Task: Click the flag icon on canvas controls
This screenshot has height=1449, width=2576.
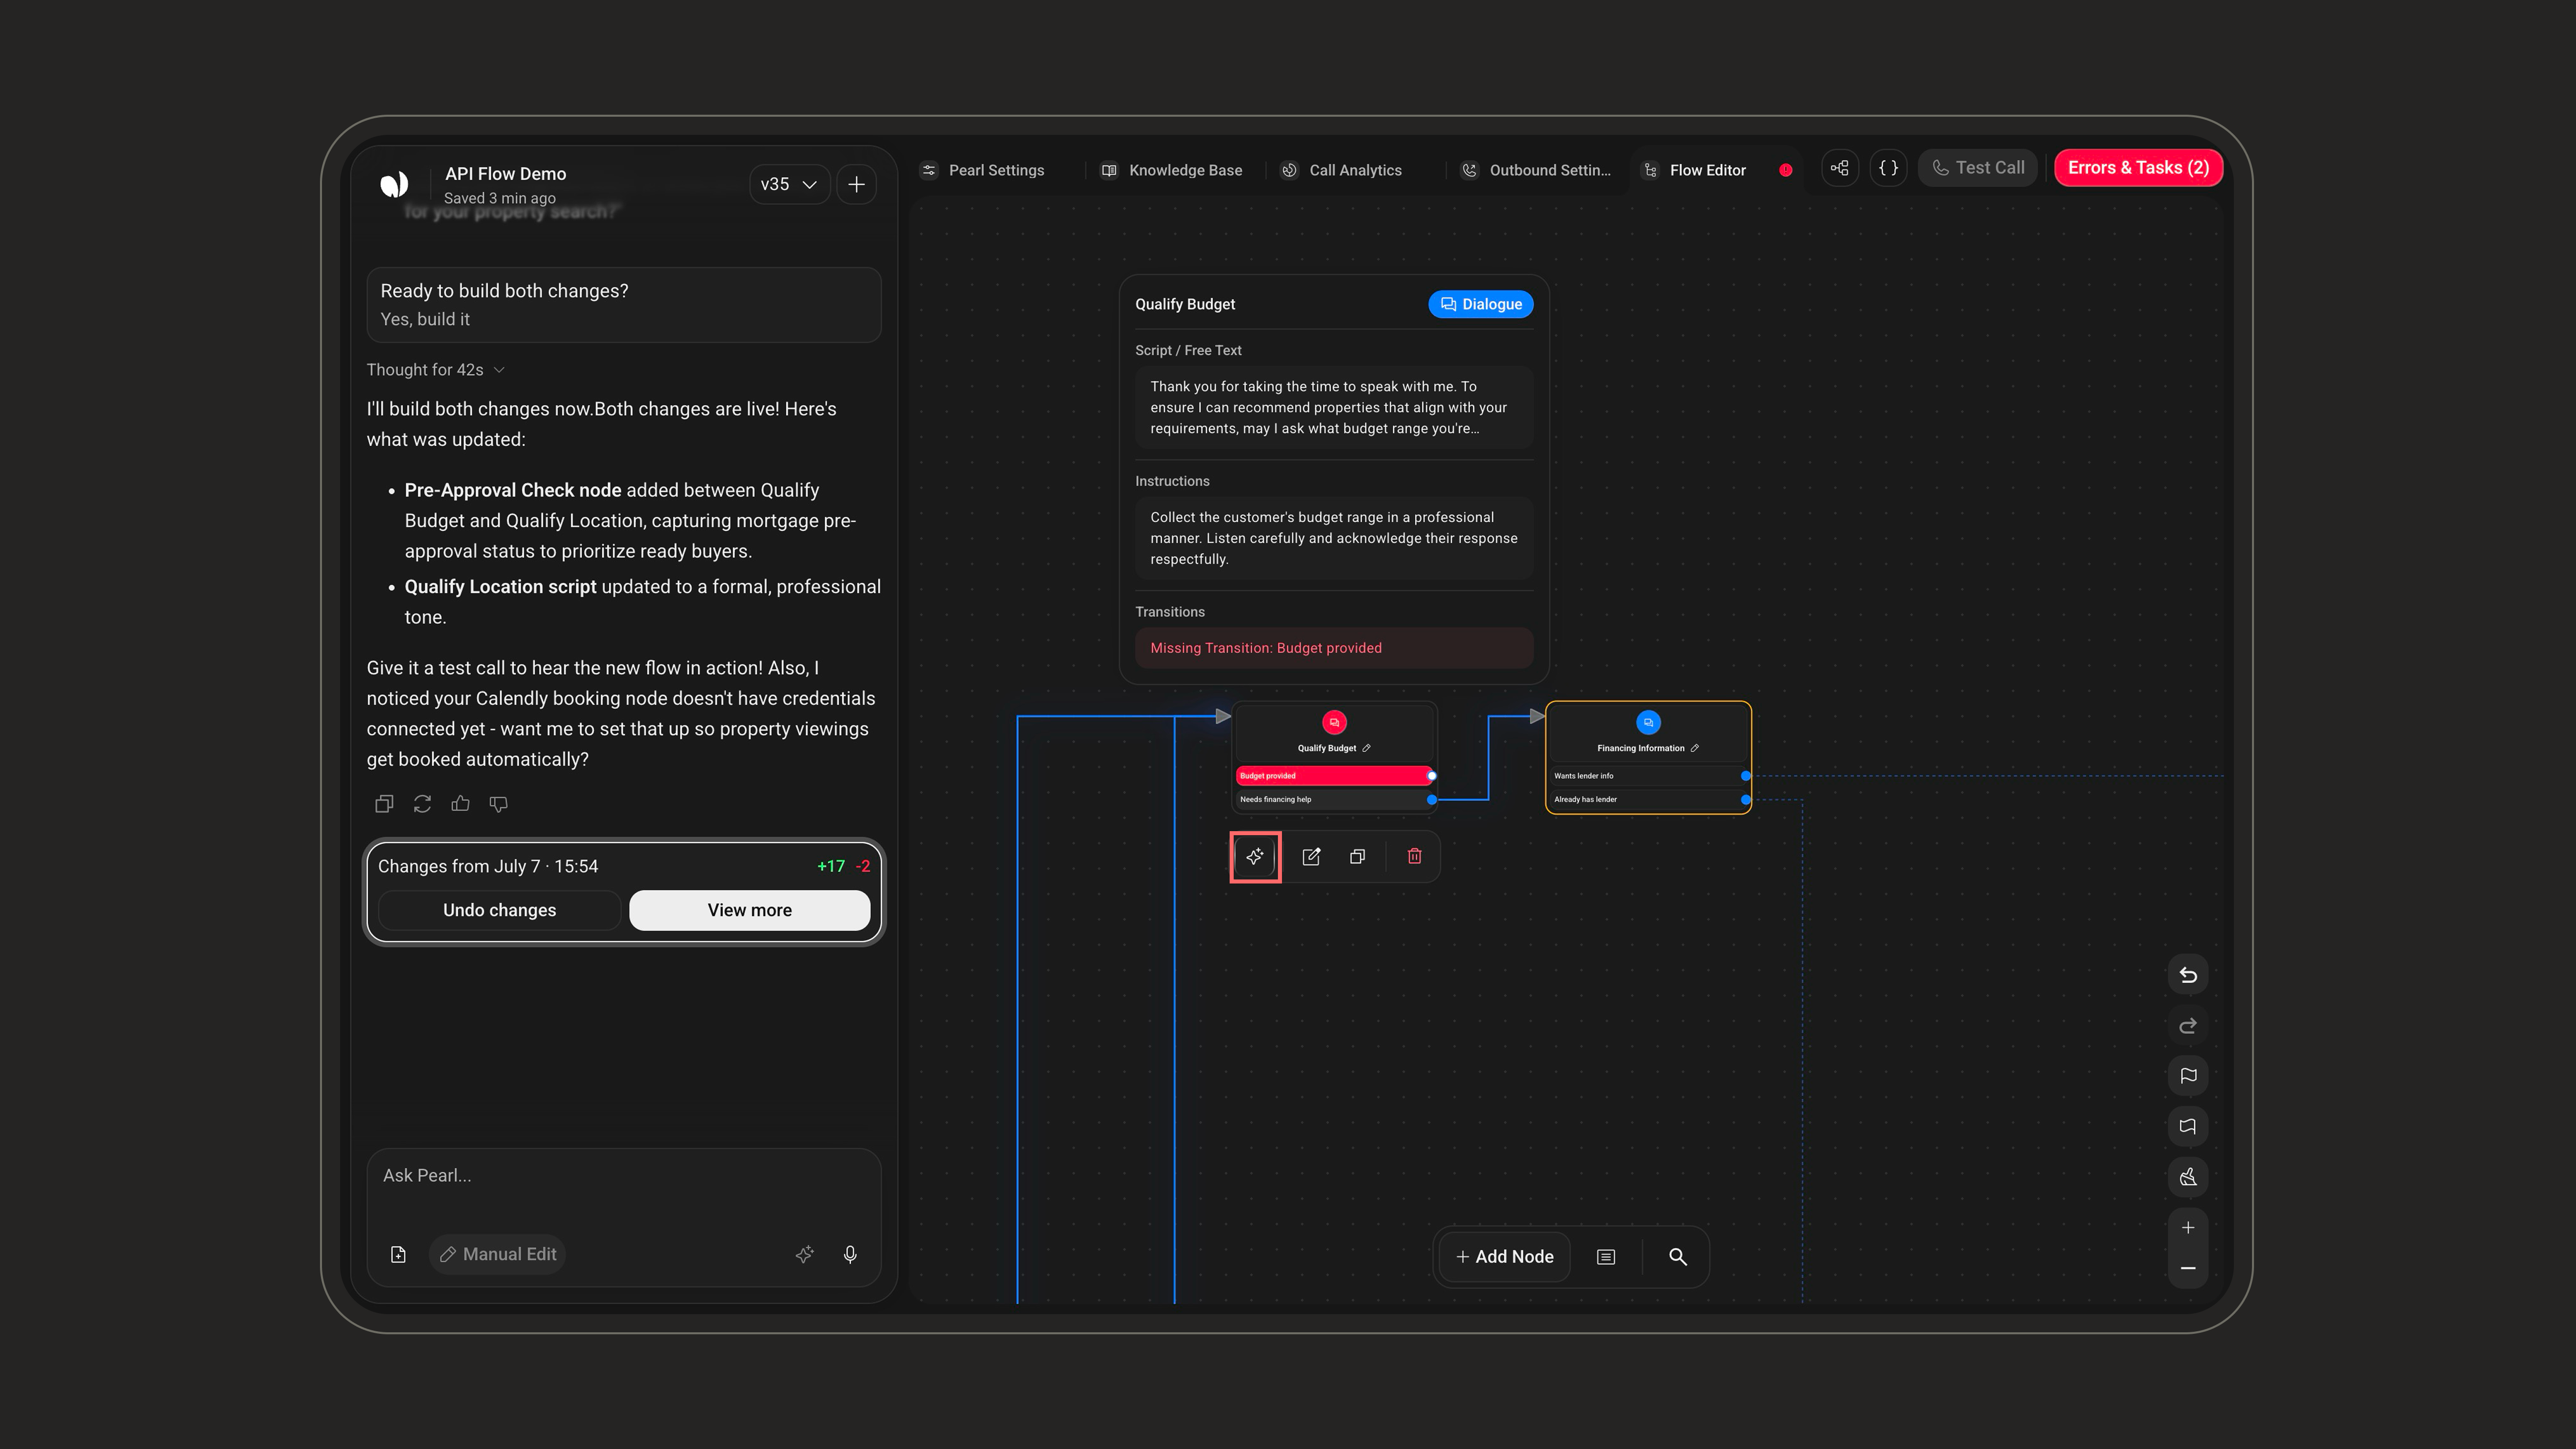Action: pyautogui.click(x=2187, y=1076)
